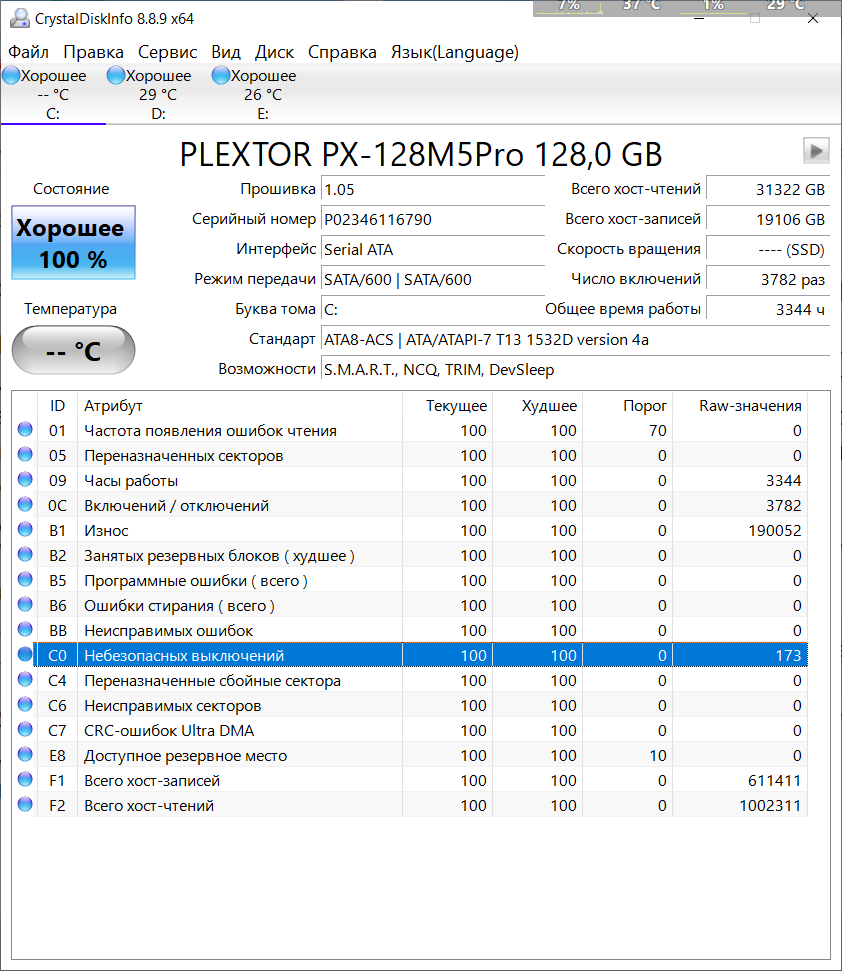
Task: Click status icon for attribute C4
Action: click(x=25, y=679)
